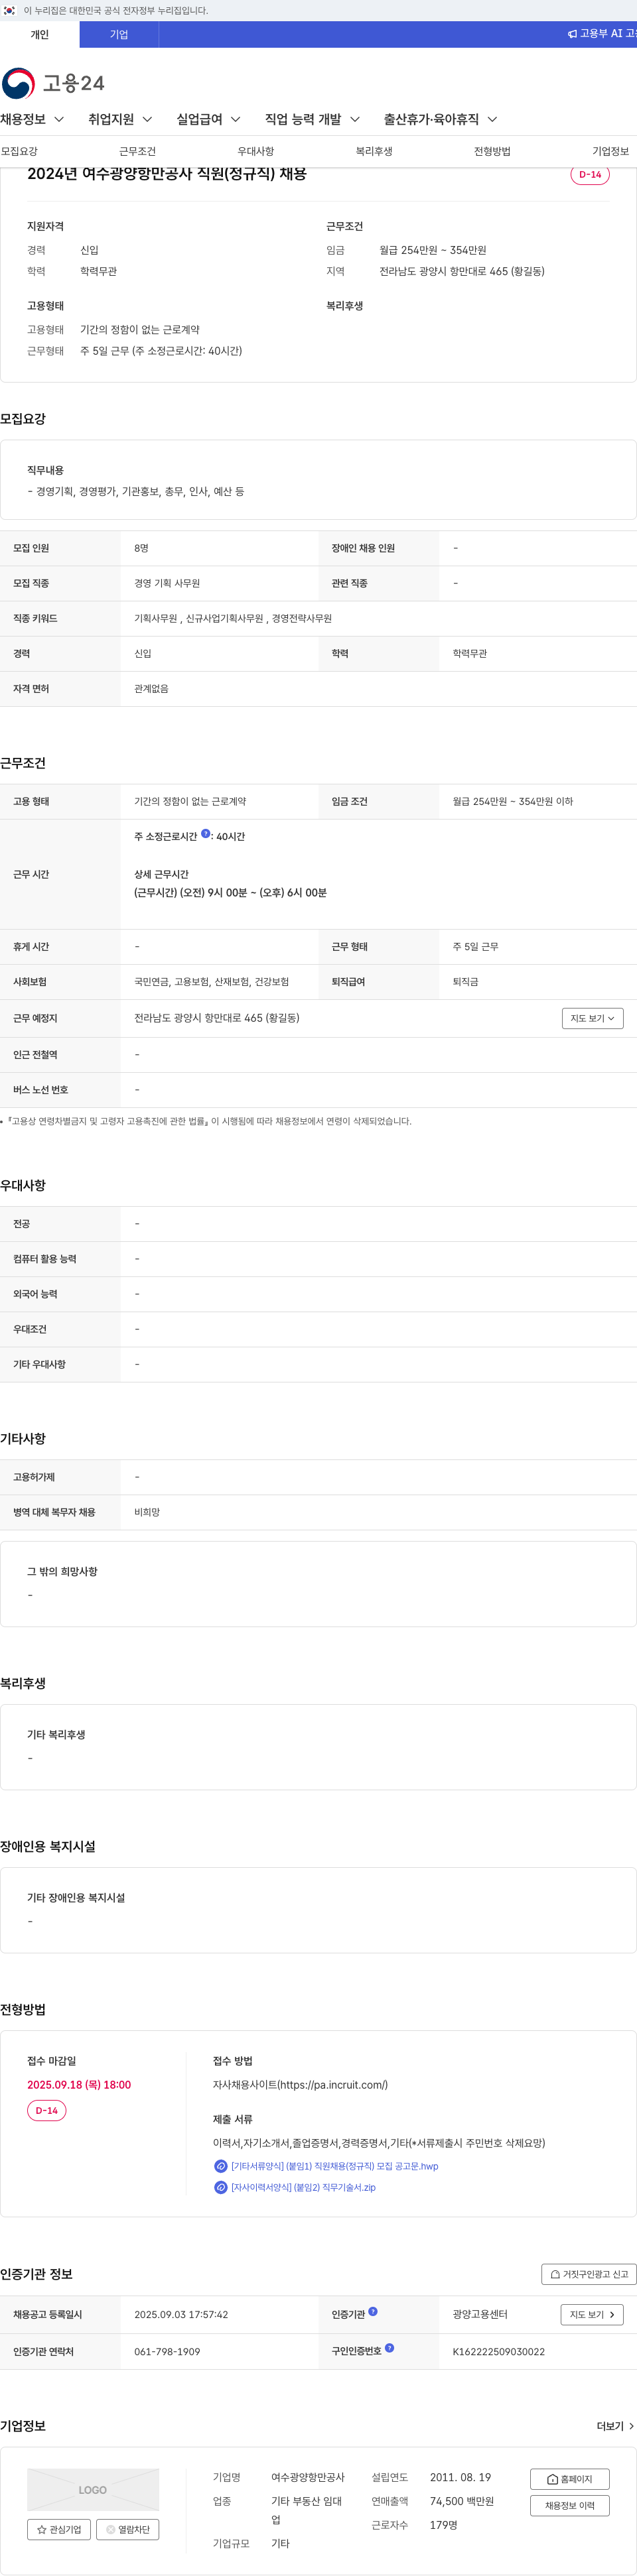
Task: Select the 사회보험 value 국민연금, 고용보험, 산재보험, 건강보험
Action: pyautogui.click(x=211, y=982)
